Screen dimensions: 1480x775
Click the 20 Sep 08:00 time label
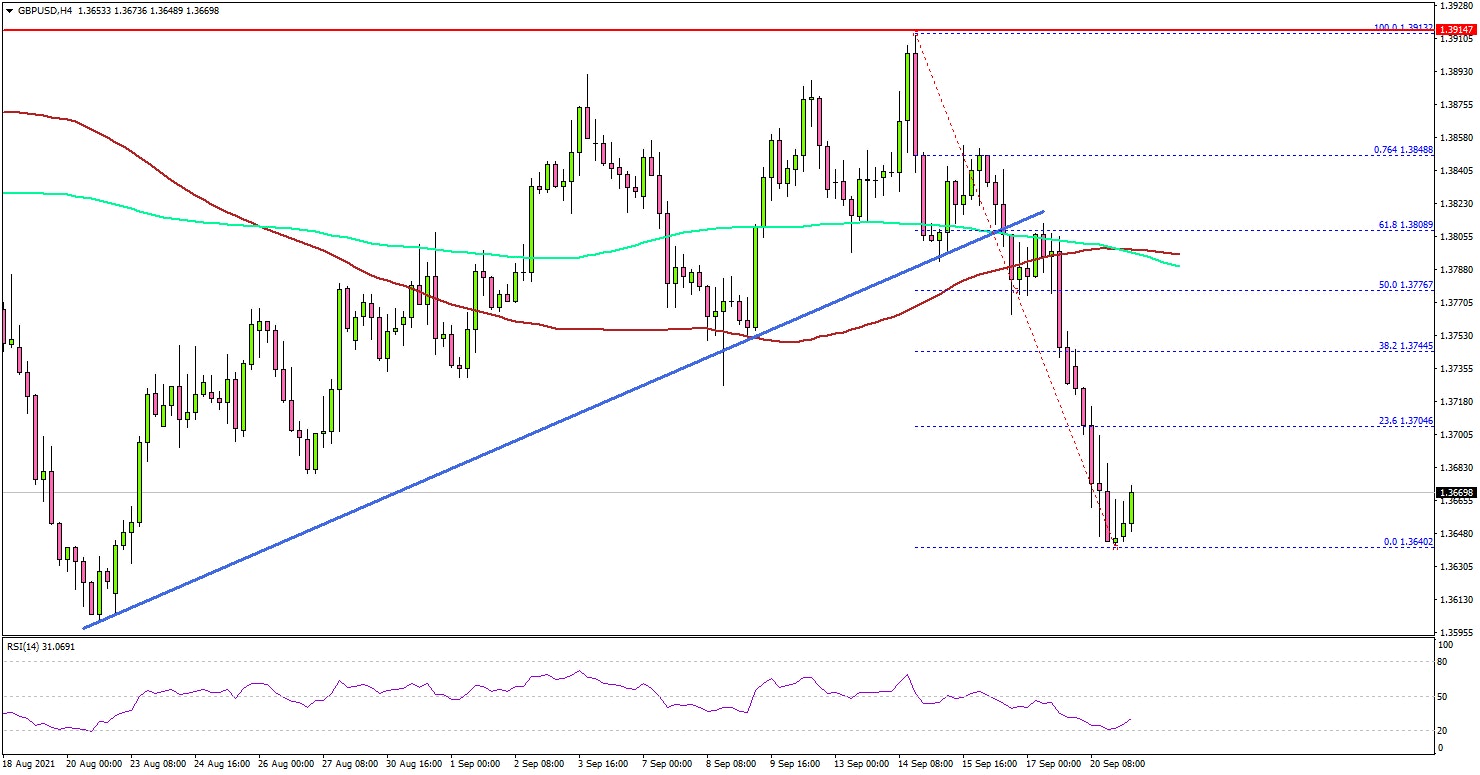[1117, 763]
